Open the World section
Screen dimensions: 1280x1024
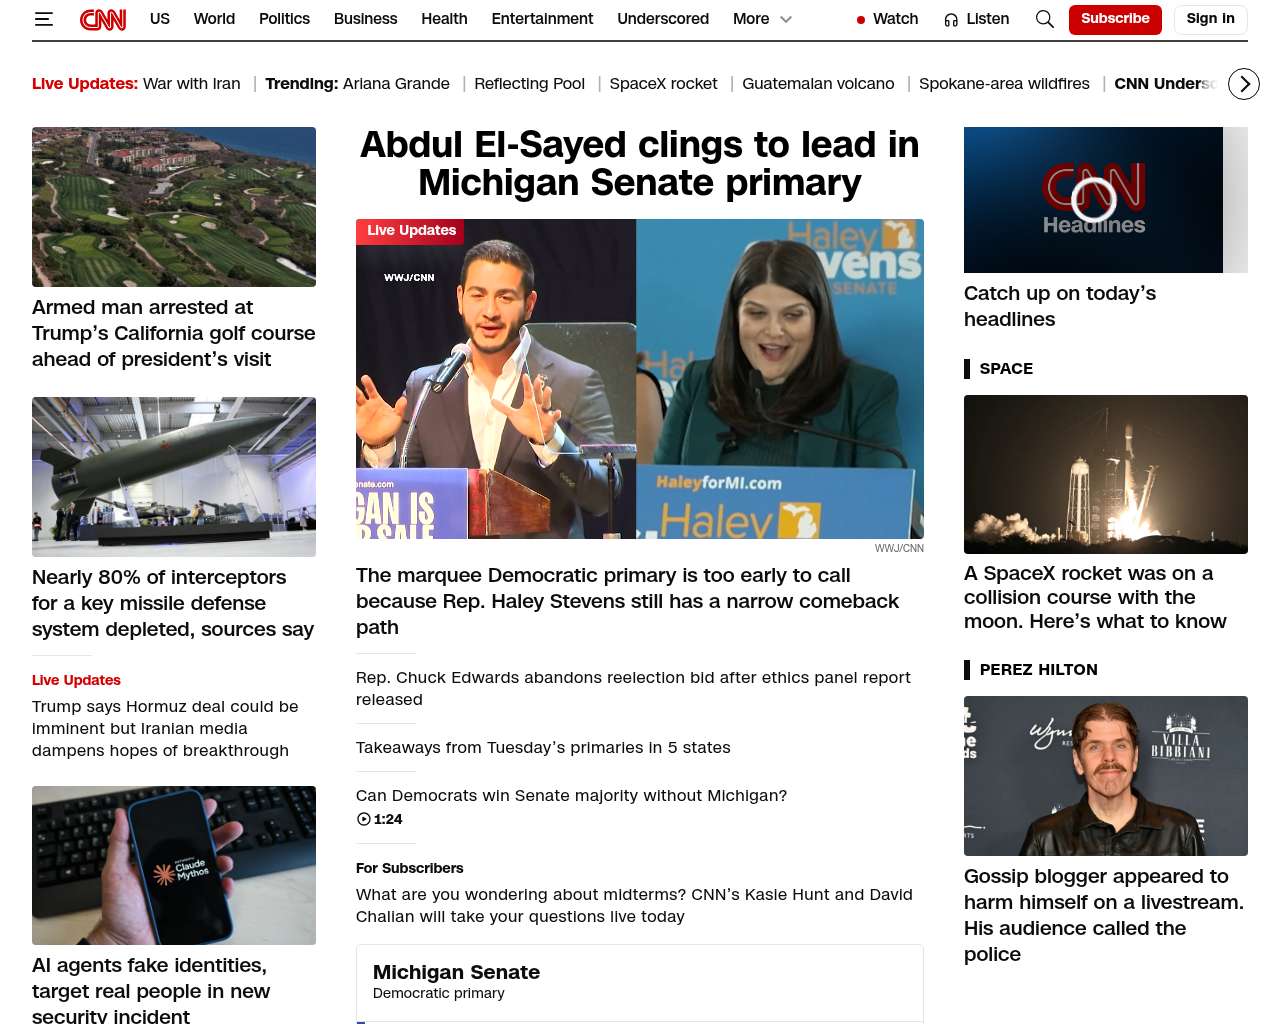pyautogui.click(x=214, y=19)
